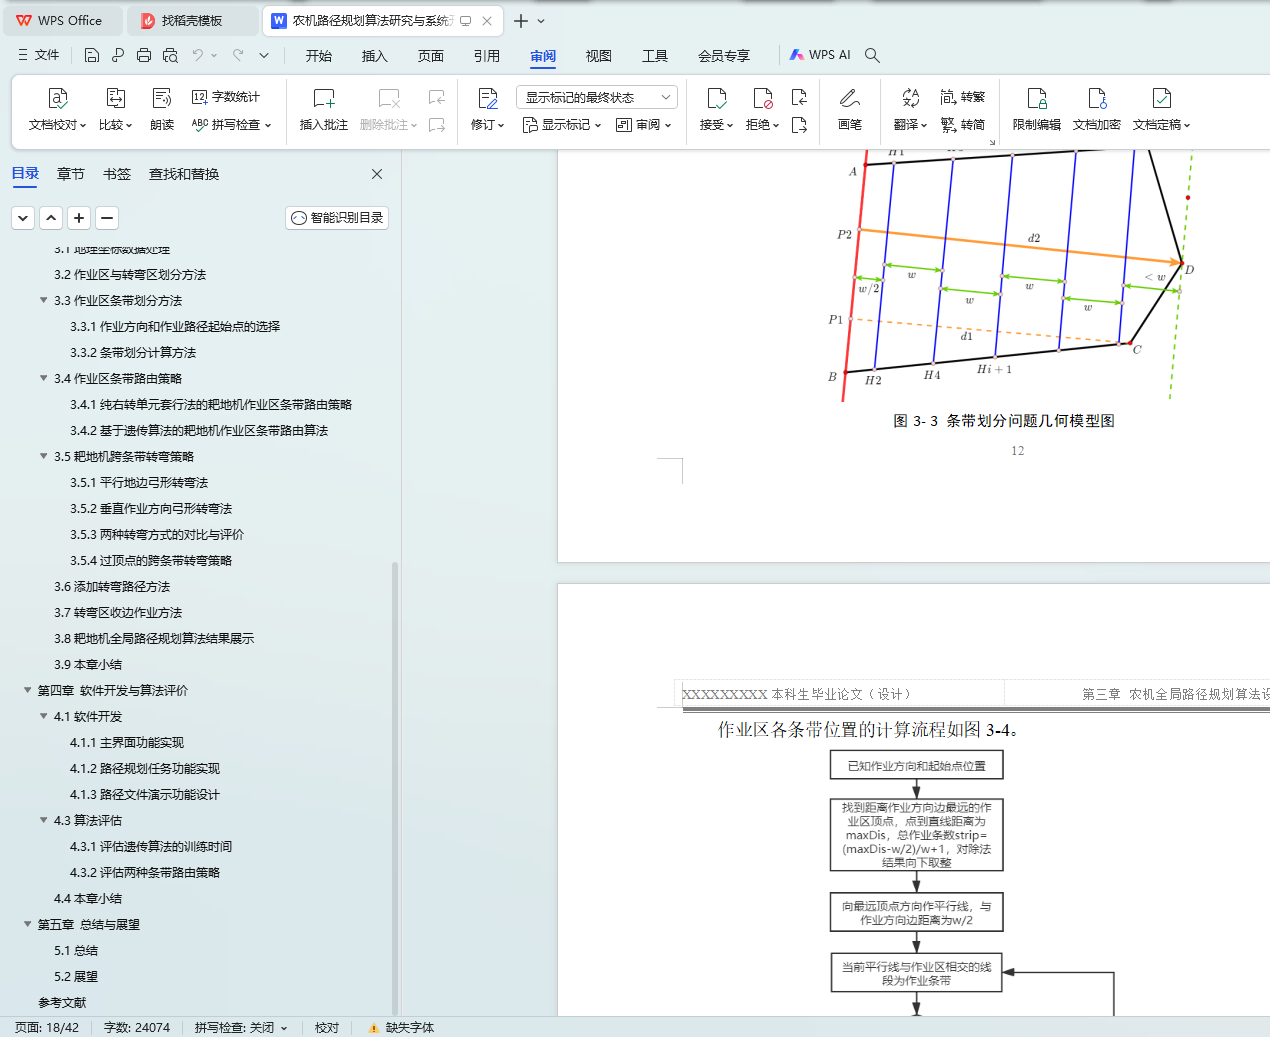The image size is (1270, 1037).
Task: Convert text with 转简
Action: [963, 125]
